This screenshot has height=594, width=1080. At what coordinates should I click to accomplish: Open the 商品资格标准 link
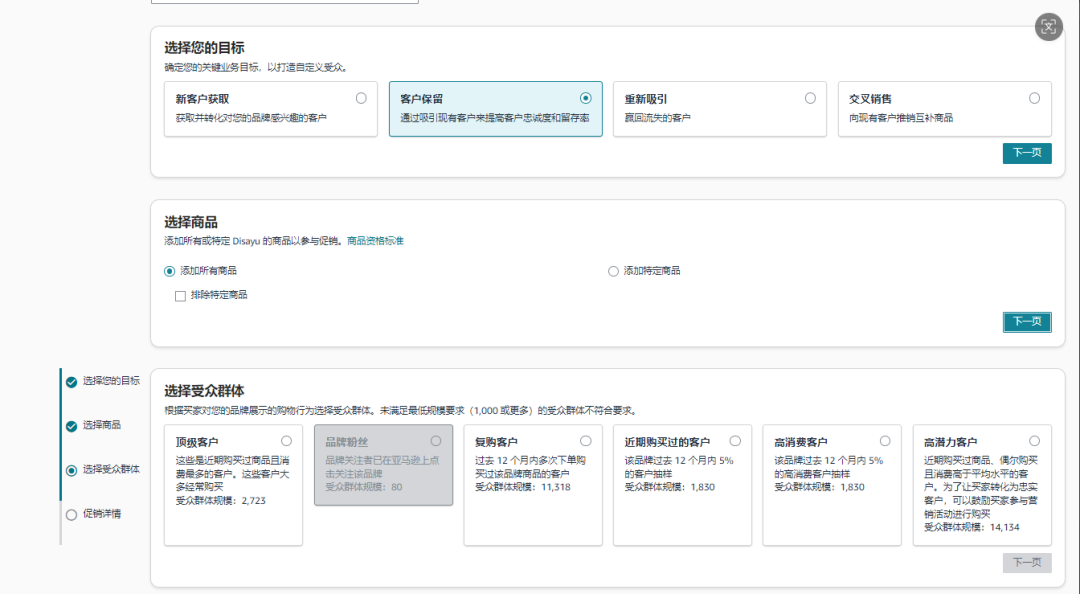click(x=375, y=241)
